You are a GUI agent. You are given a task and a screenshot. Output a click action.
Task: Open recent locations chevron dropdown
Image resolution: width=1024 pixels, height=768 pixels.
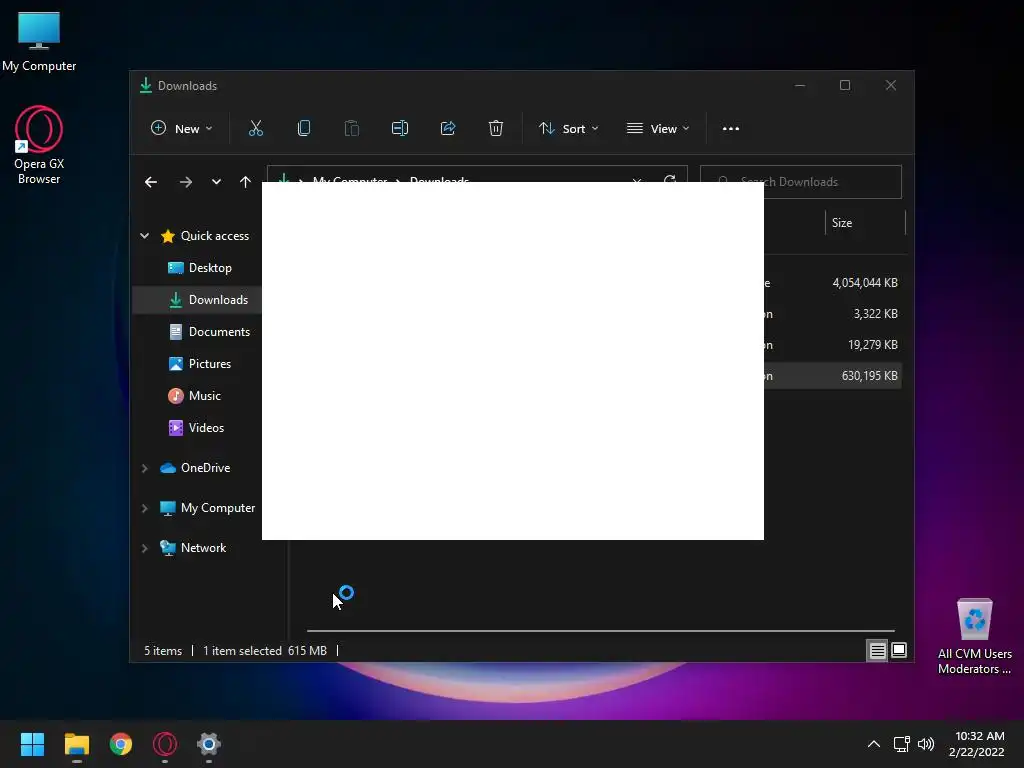[216, 182]
